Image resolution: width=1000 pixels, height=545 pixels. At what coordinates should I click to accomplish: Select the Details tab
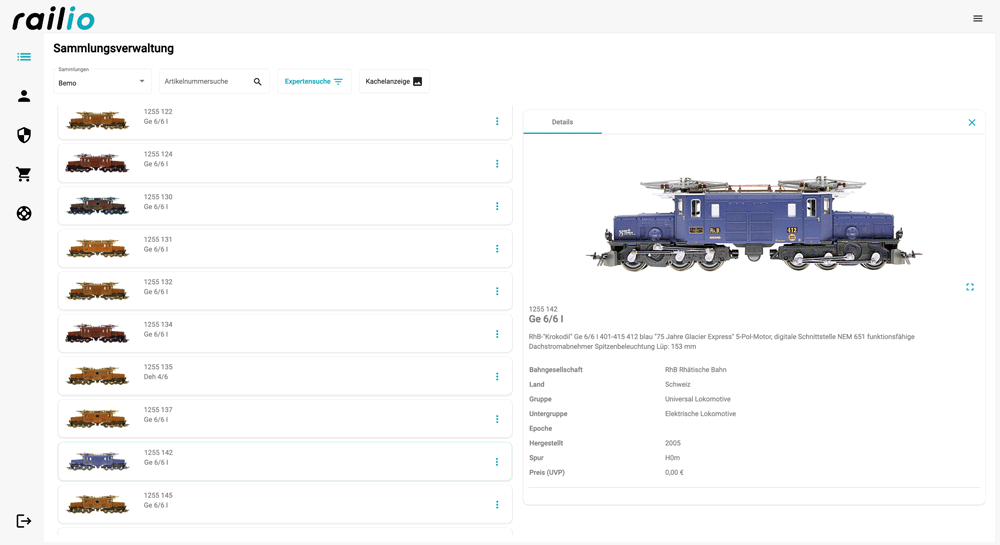point(562,122)
